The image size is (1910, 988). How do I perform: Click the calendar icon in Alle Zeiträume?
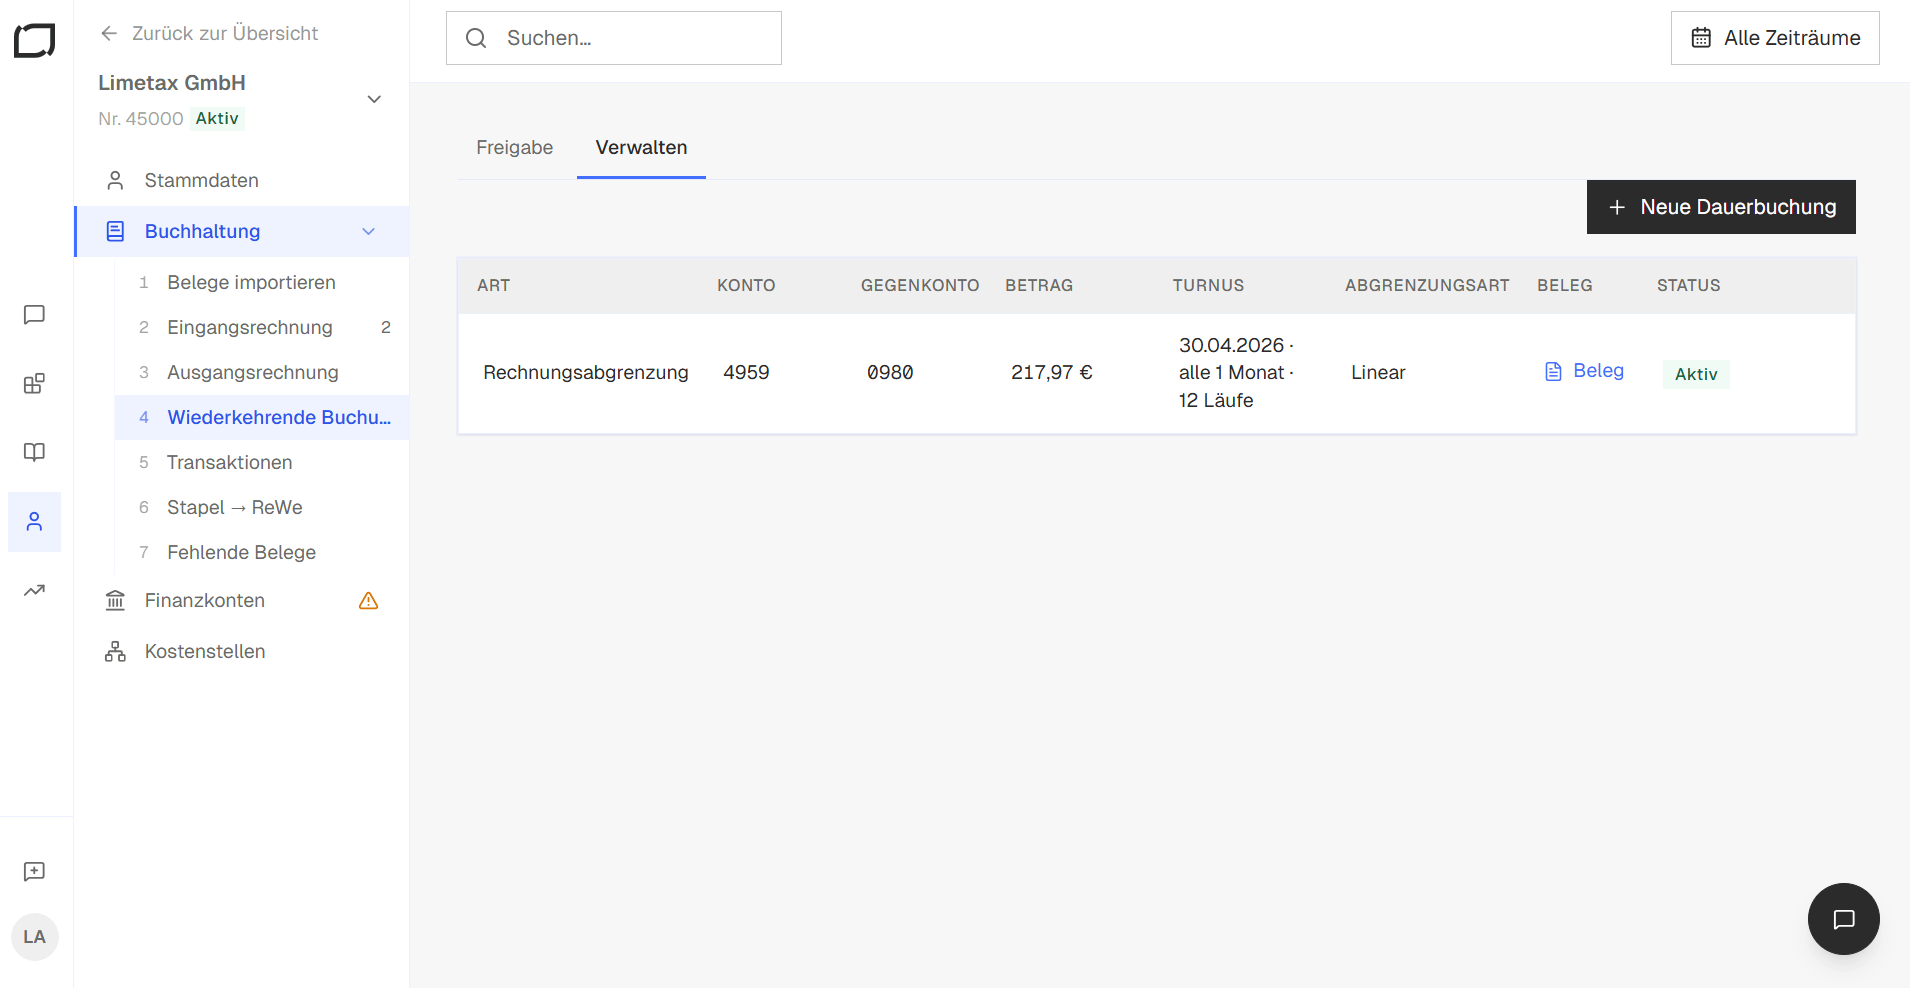tap(1701, 38)
